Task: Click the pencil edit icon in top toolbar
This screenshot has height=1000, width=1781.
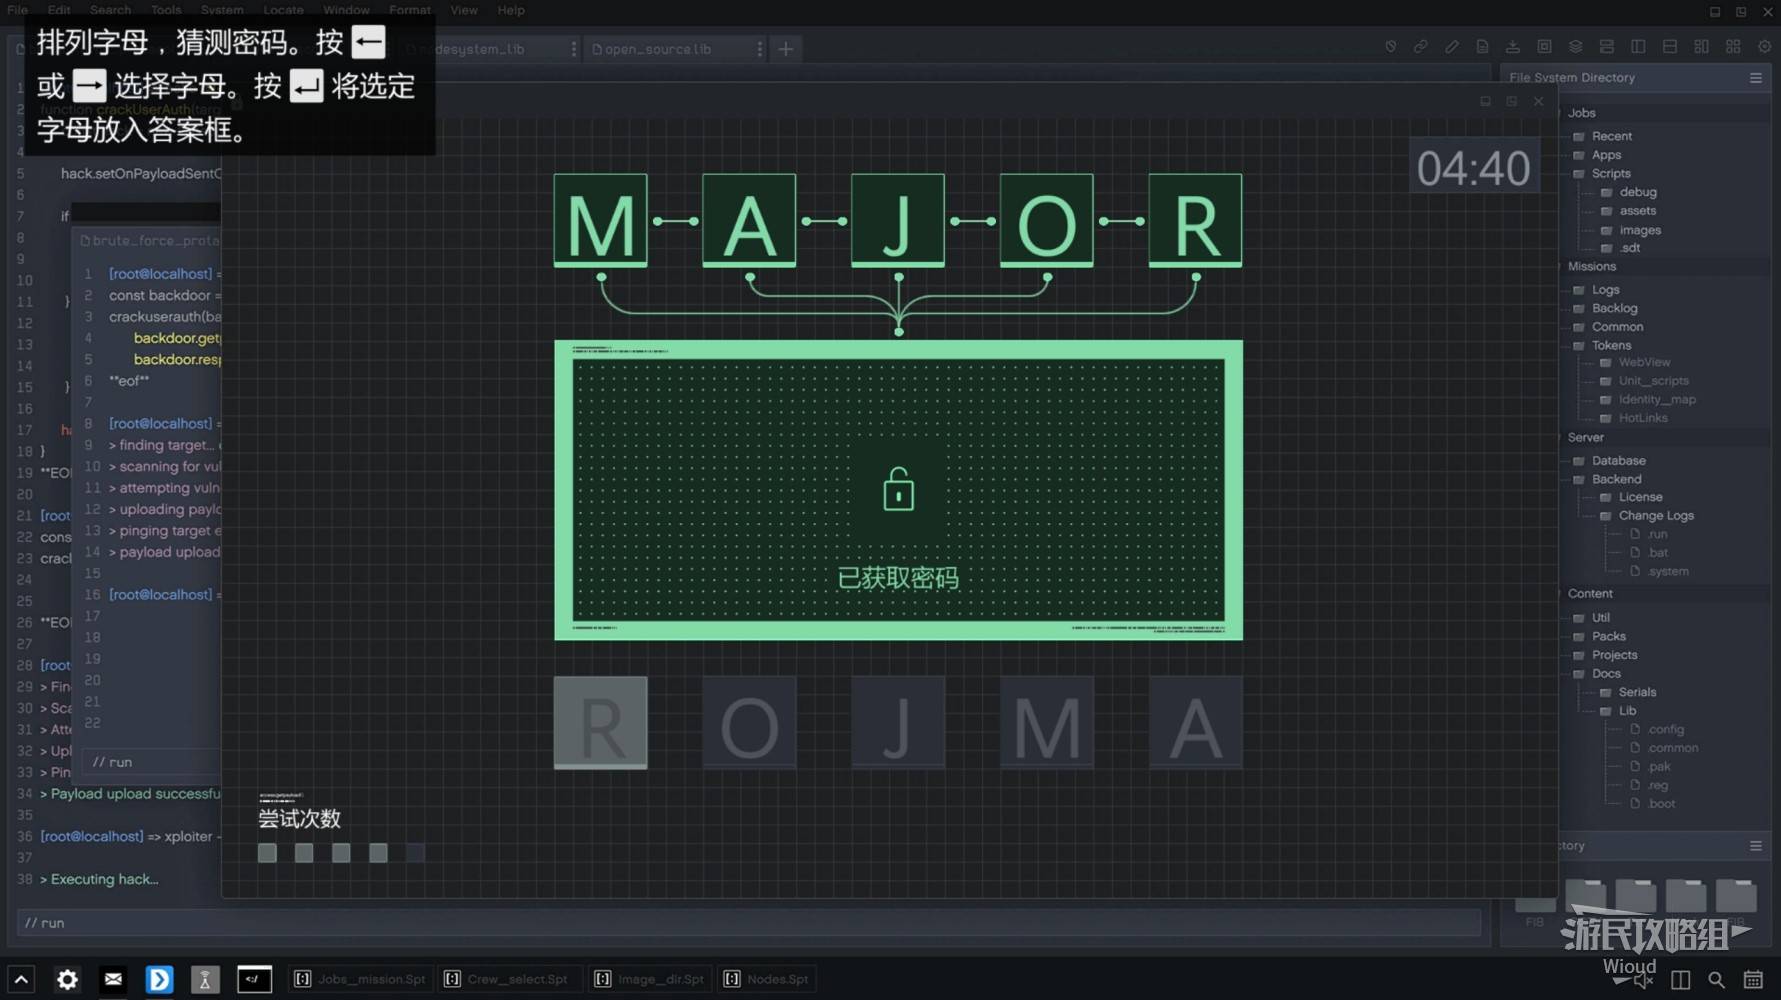Action: click(x=1451, y=47)
